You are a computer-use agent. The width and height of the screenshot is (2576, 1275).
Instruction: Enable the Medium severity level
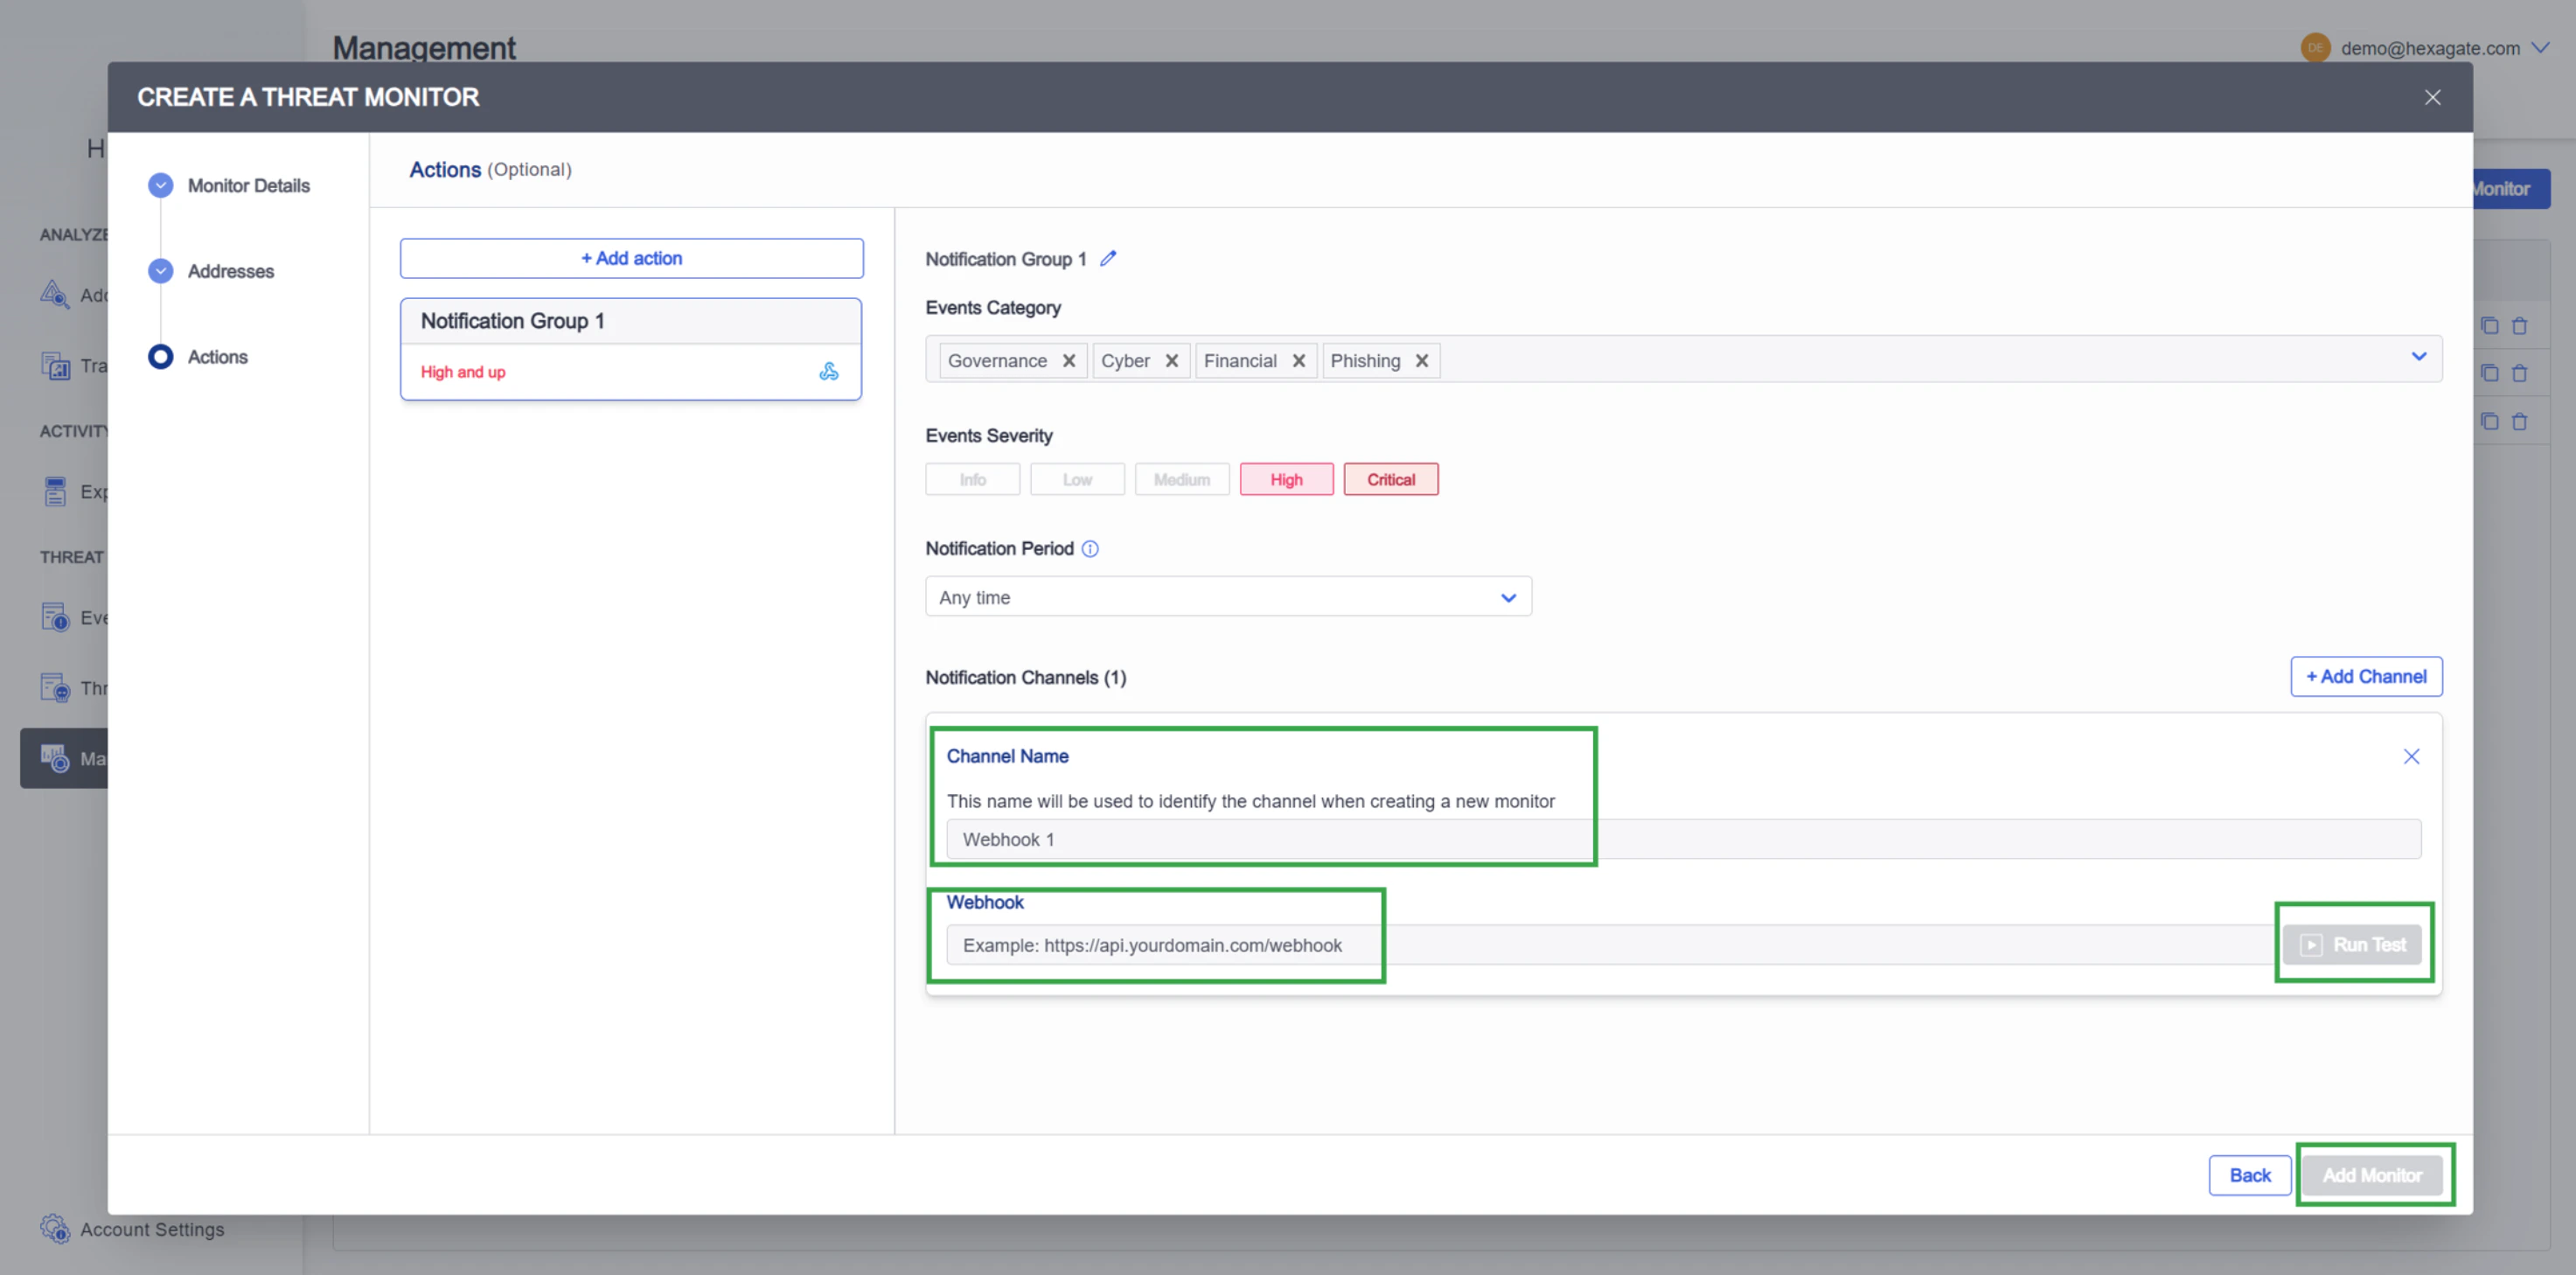coord(1181,480)
